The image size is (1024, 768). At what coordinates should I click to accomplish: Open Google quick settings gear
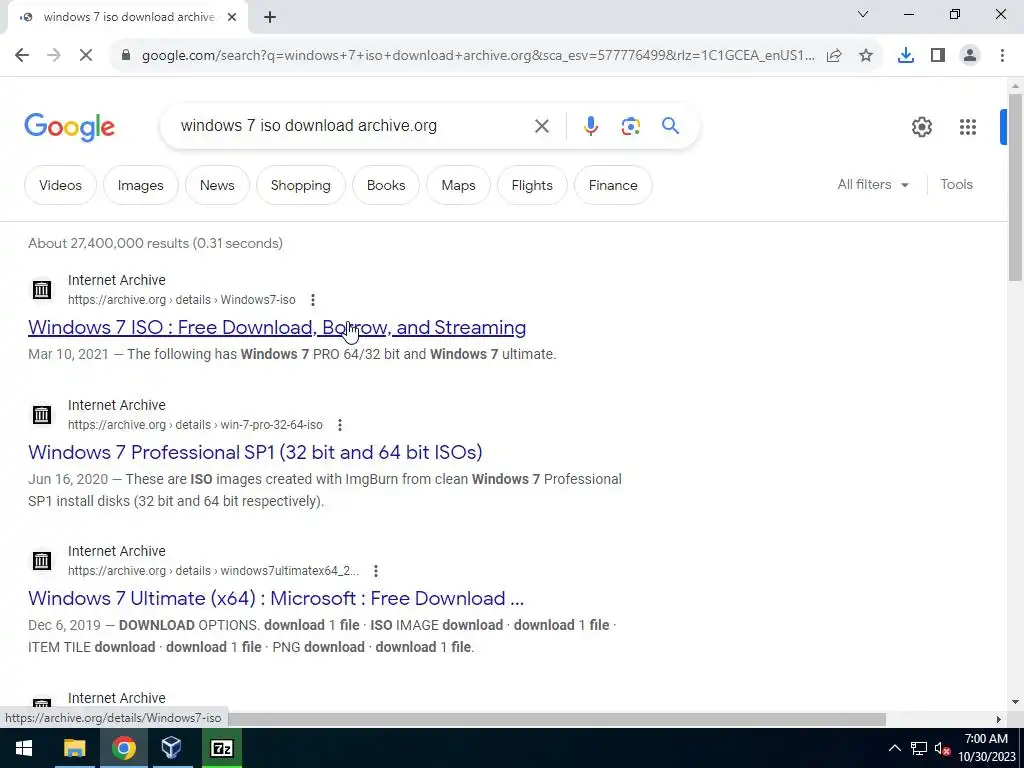pyautogui.click(x=921, y=127)
